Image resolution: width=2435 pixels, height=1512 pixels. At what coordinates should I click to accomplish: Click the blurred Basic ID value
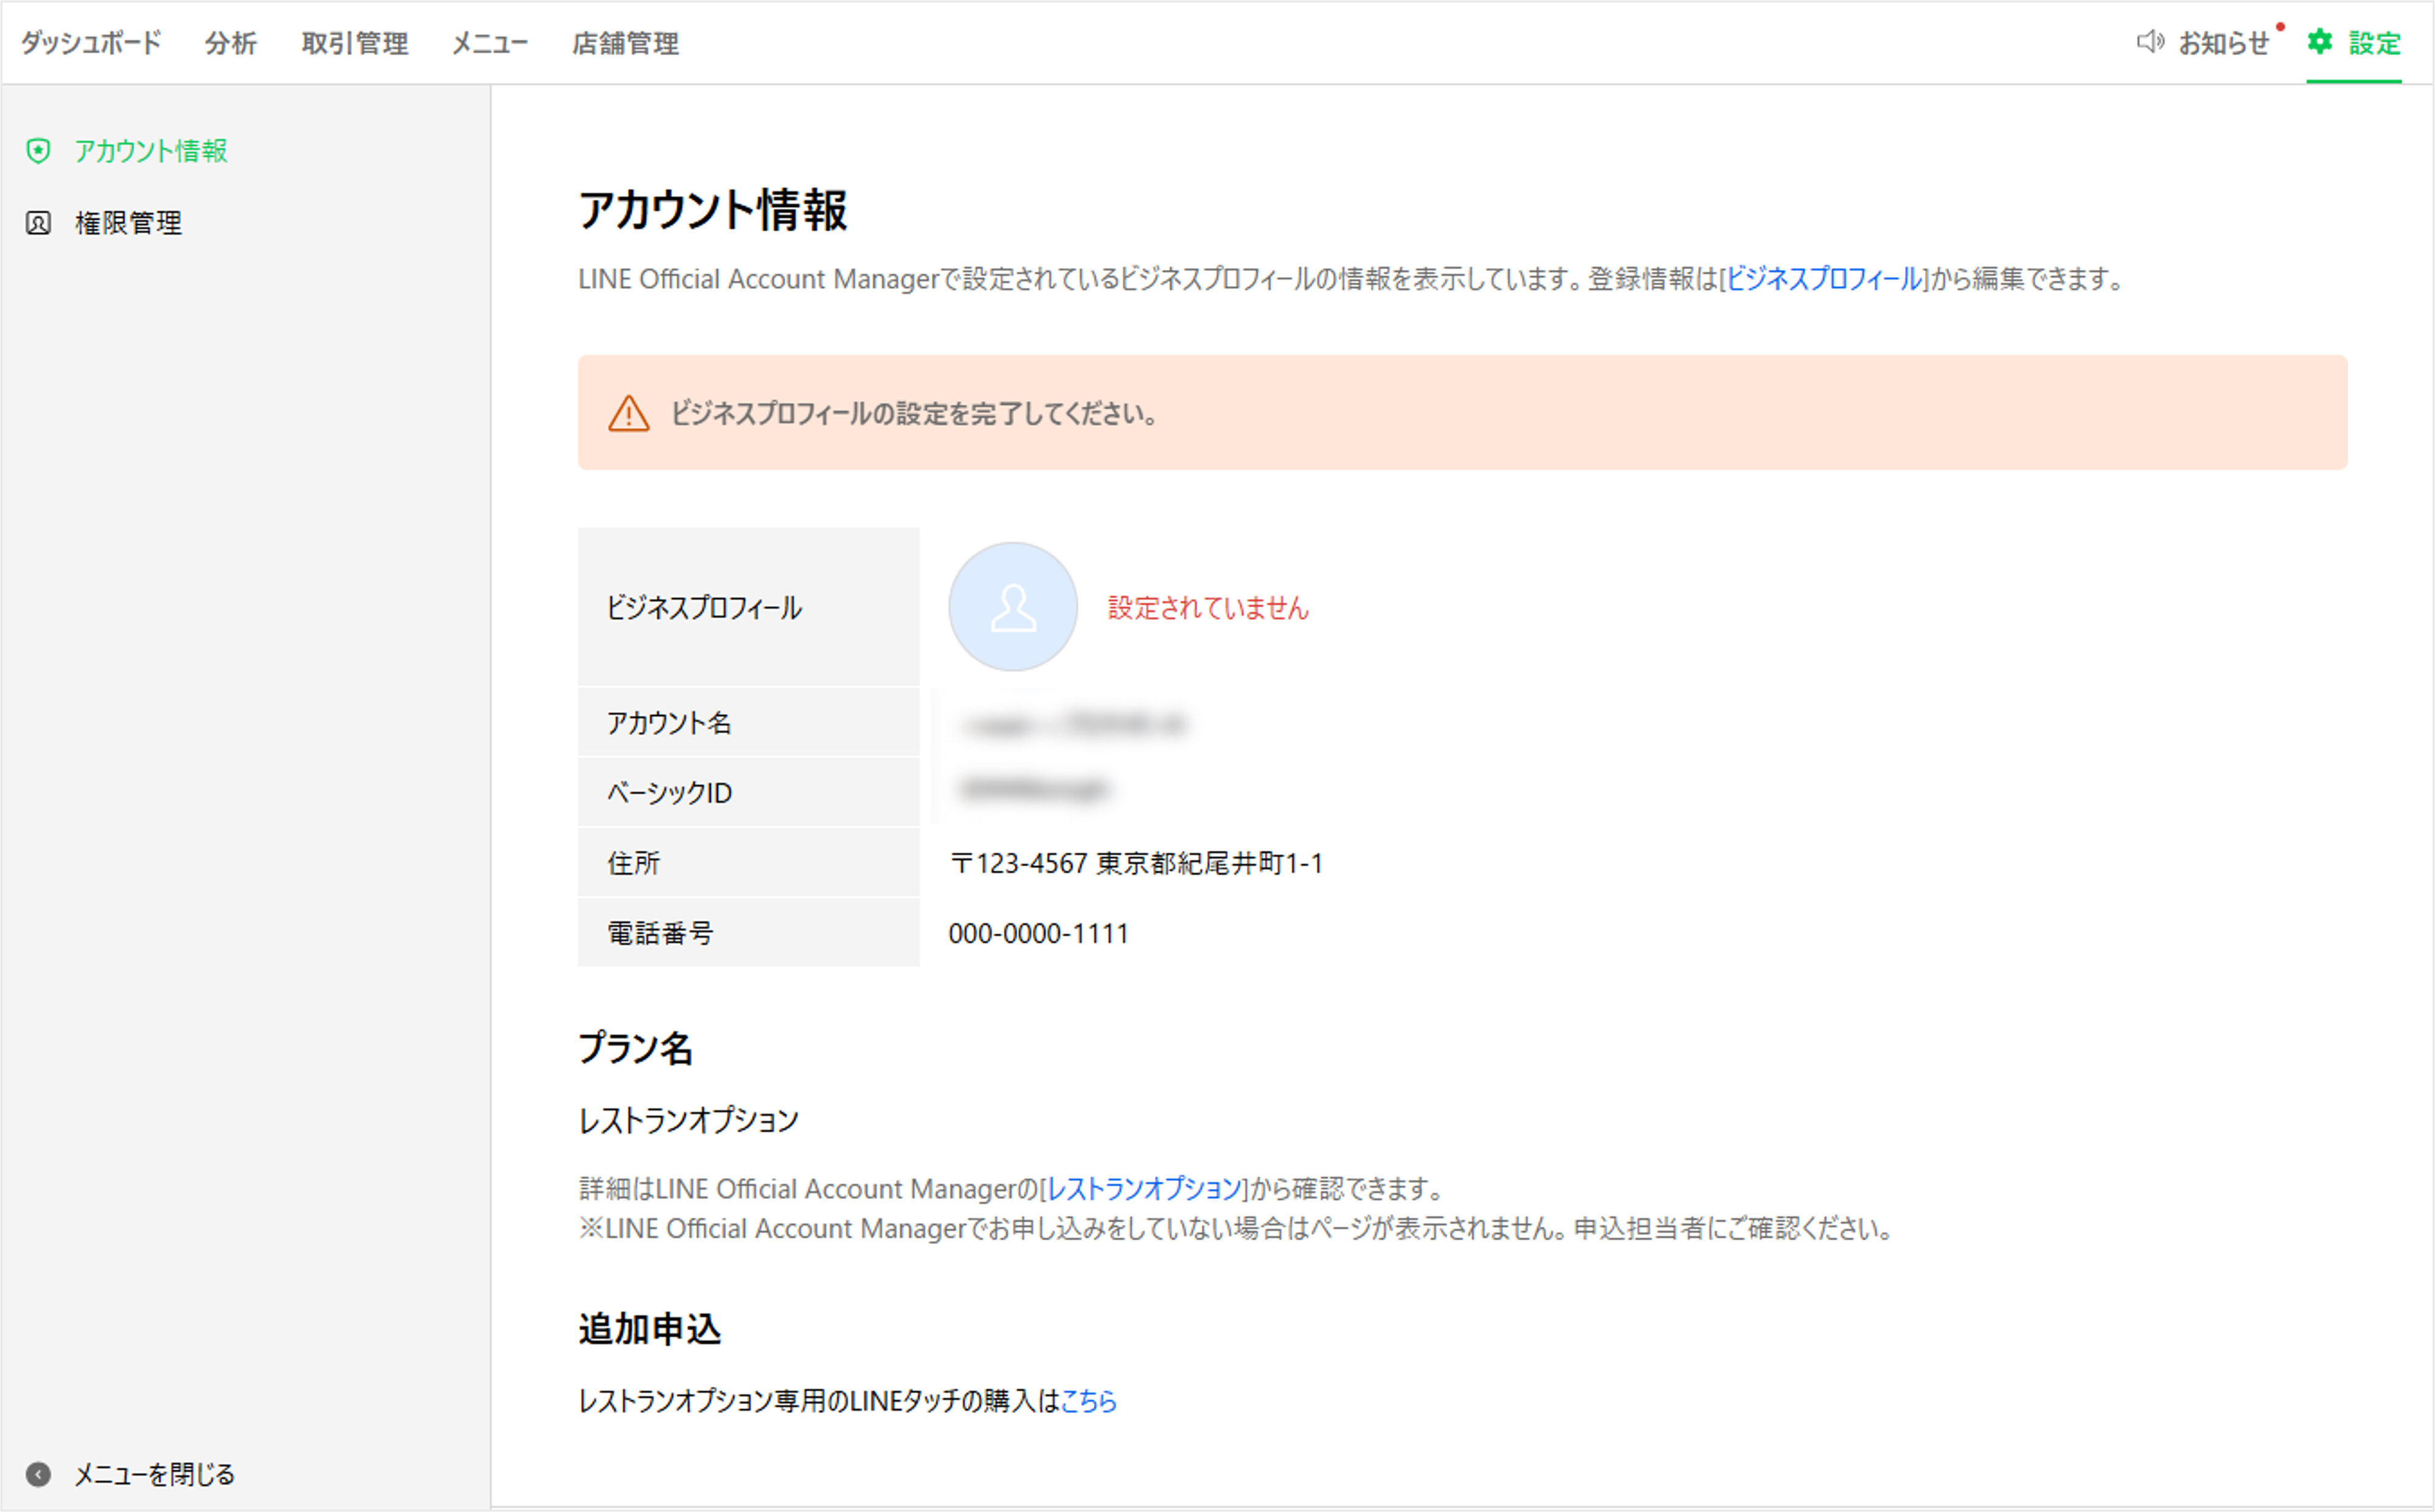1034,790
